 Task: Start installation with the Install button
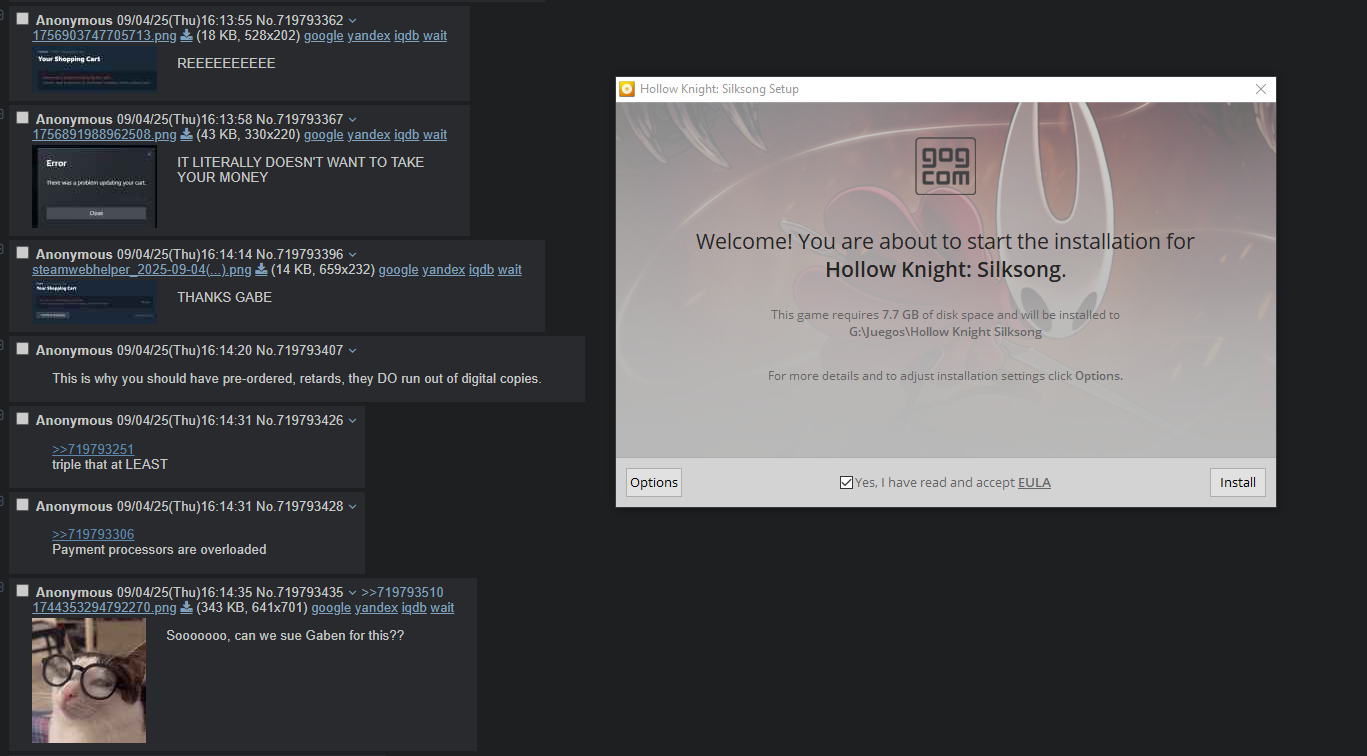[x=1238, y=483]
